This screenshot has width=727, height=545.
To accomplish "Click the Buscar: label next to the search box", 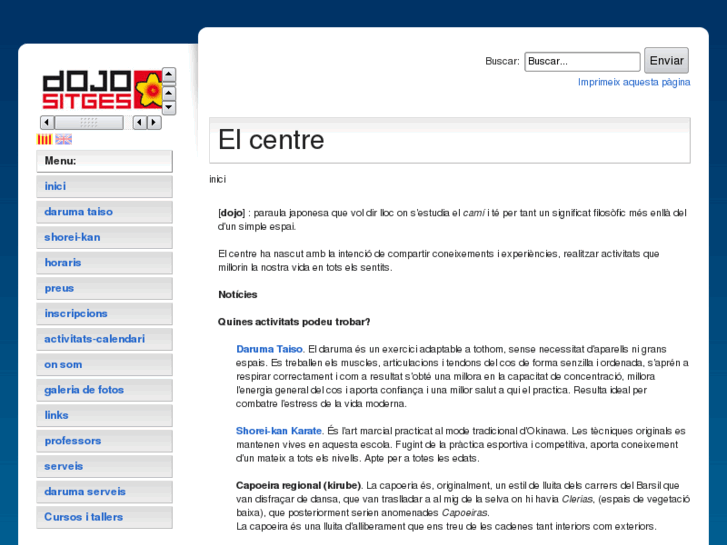I will point(502,61).
